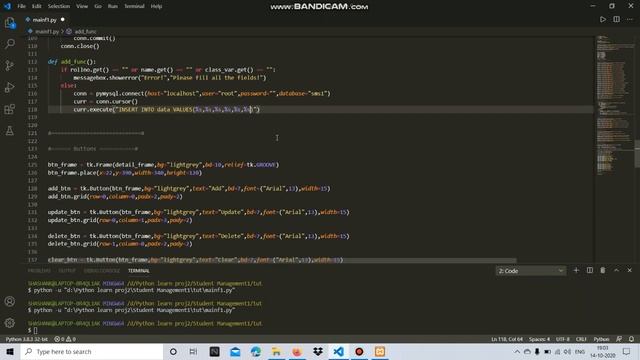Select terminal from '2: Code' dropdown
Image resolution: width=640 pixels, height=360 pixels.
point(531,271)
